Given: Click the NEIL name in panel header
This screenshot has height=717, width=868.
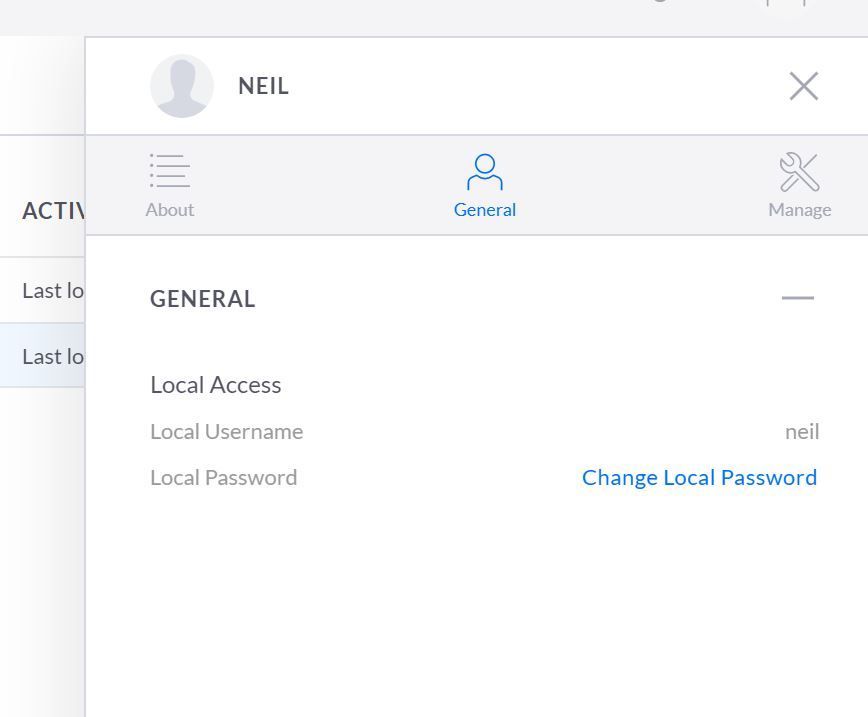Looking at the screenshot, I should 263,87.
